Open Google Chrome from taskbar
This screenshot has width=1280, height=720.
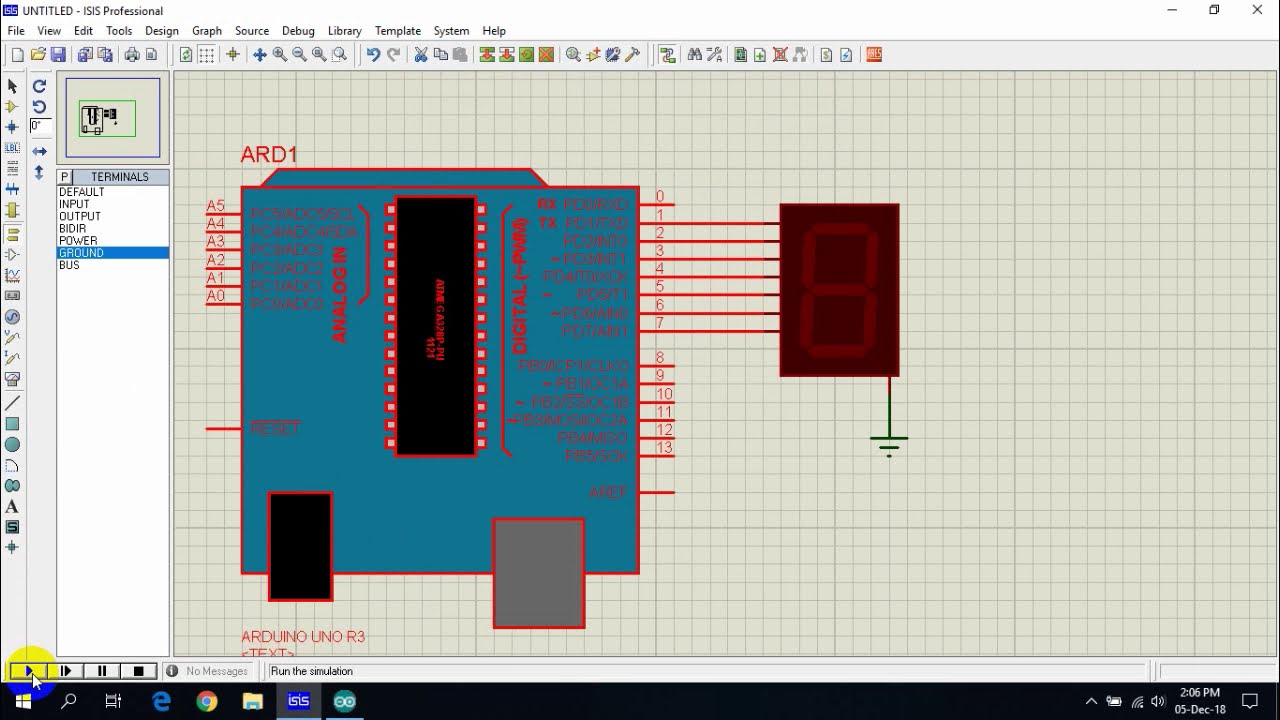[x=207, y=702]
